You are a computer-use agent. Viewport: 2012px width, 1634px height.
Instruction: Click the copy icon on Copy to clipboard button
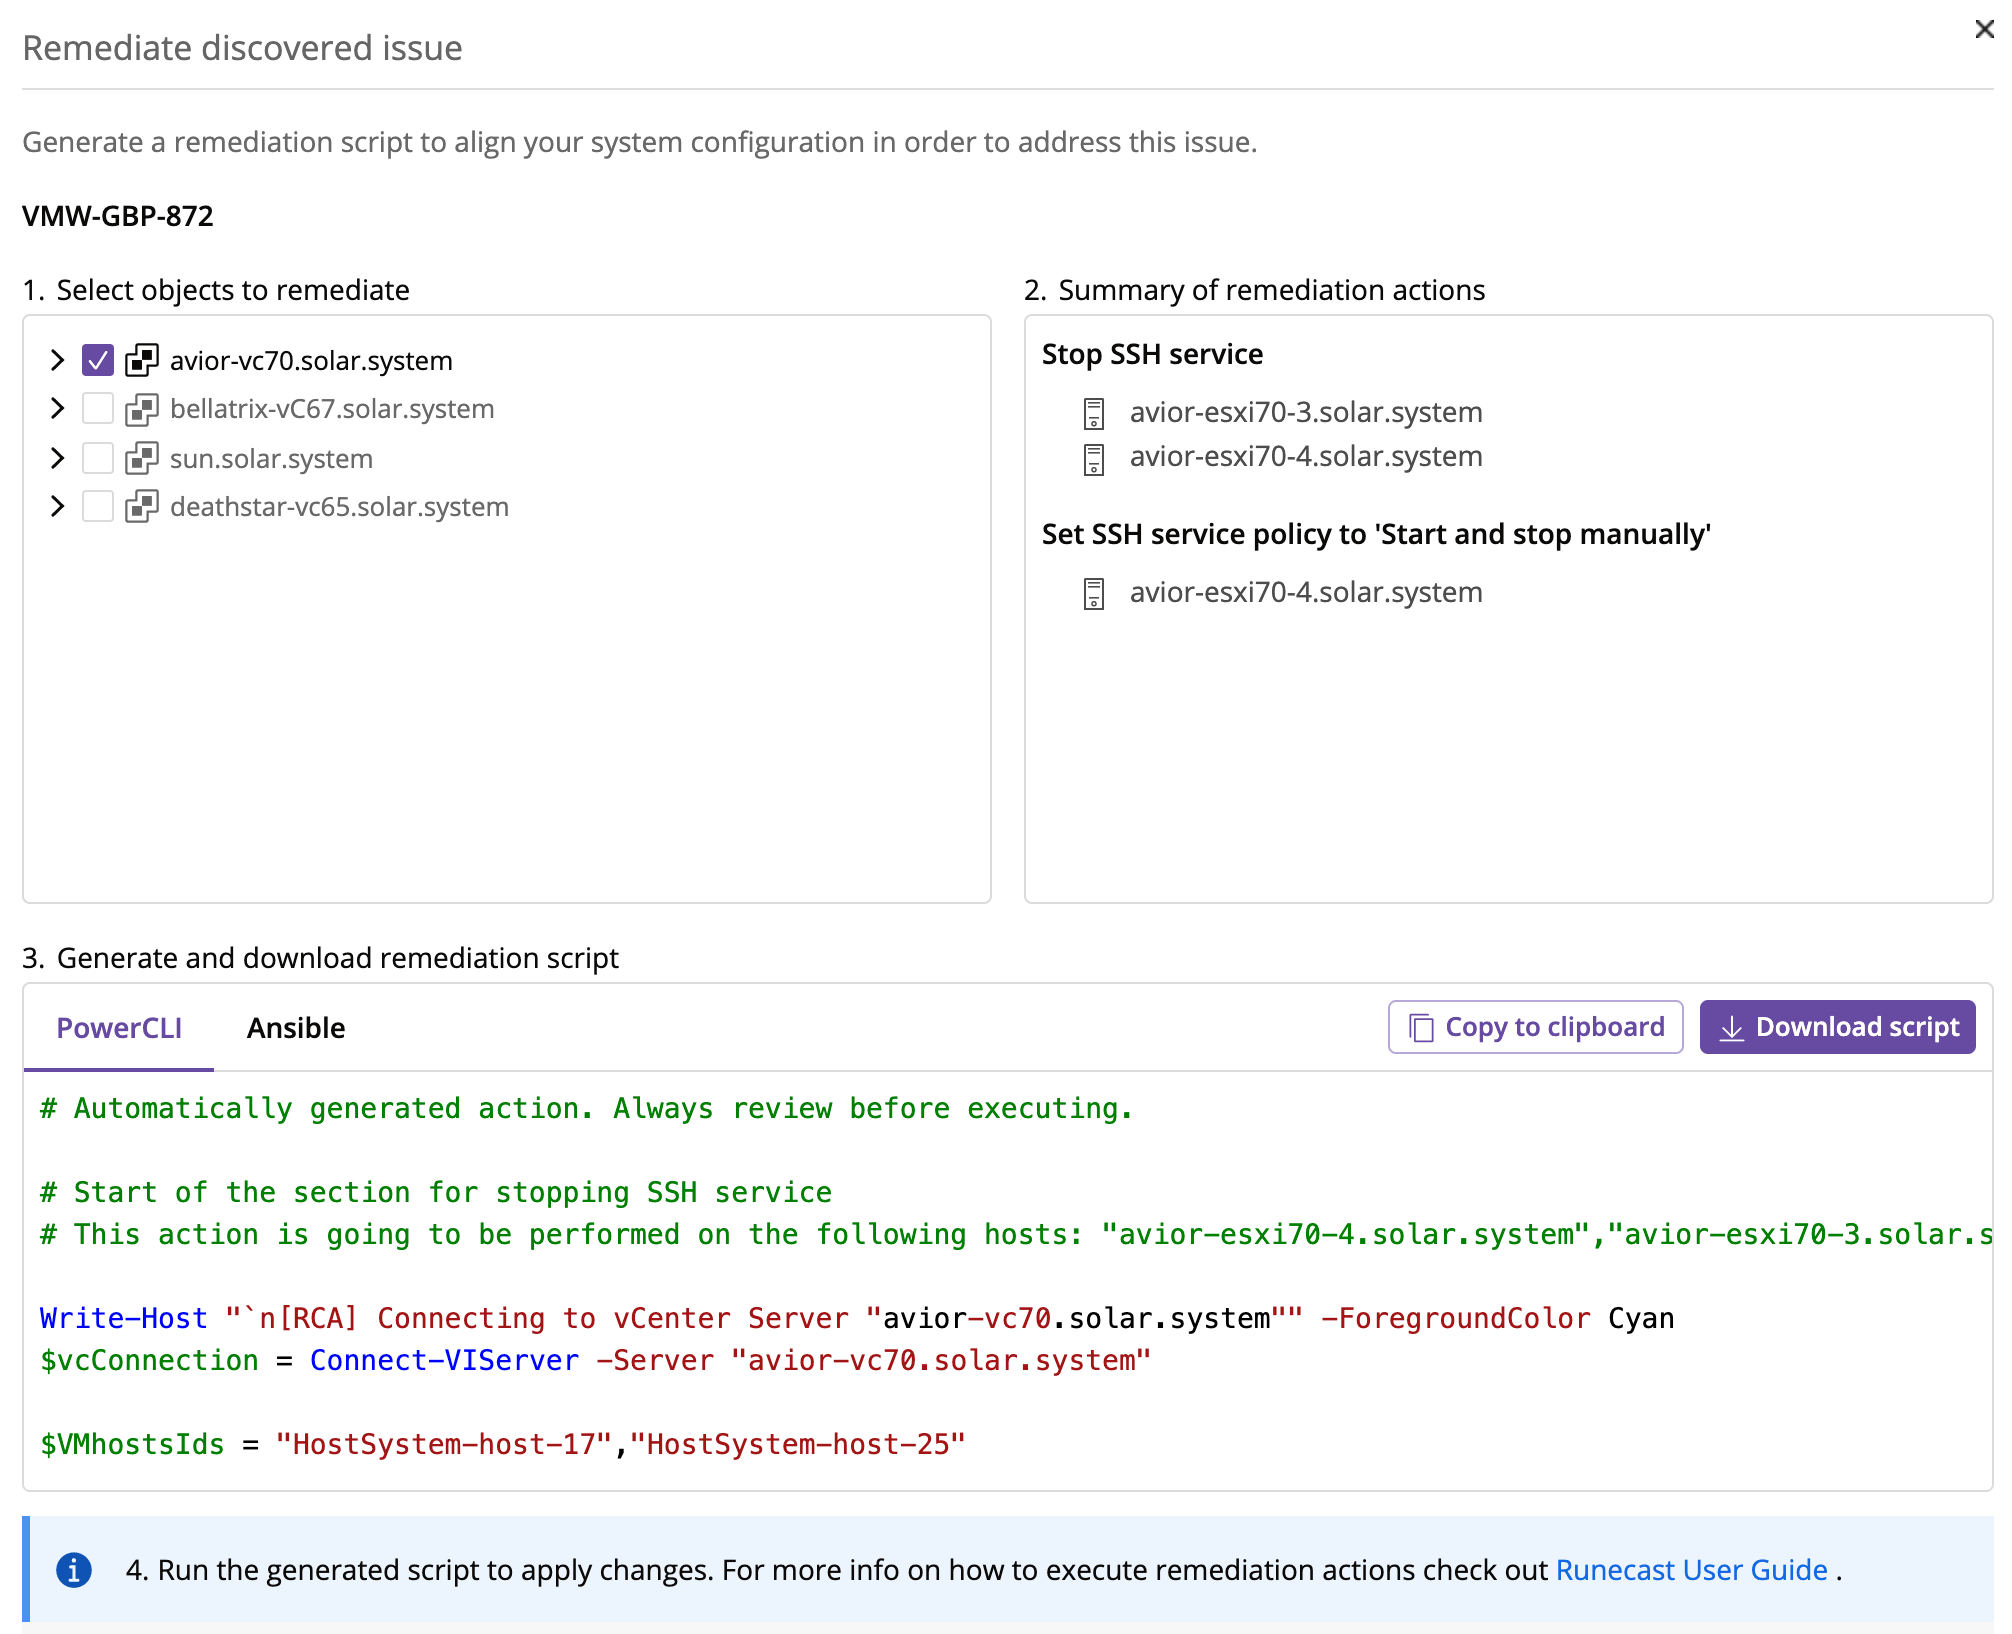(x=1421, y=1026)
